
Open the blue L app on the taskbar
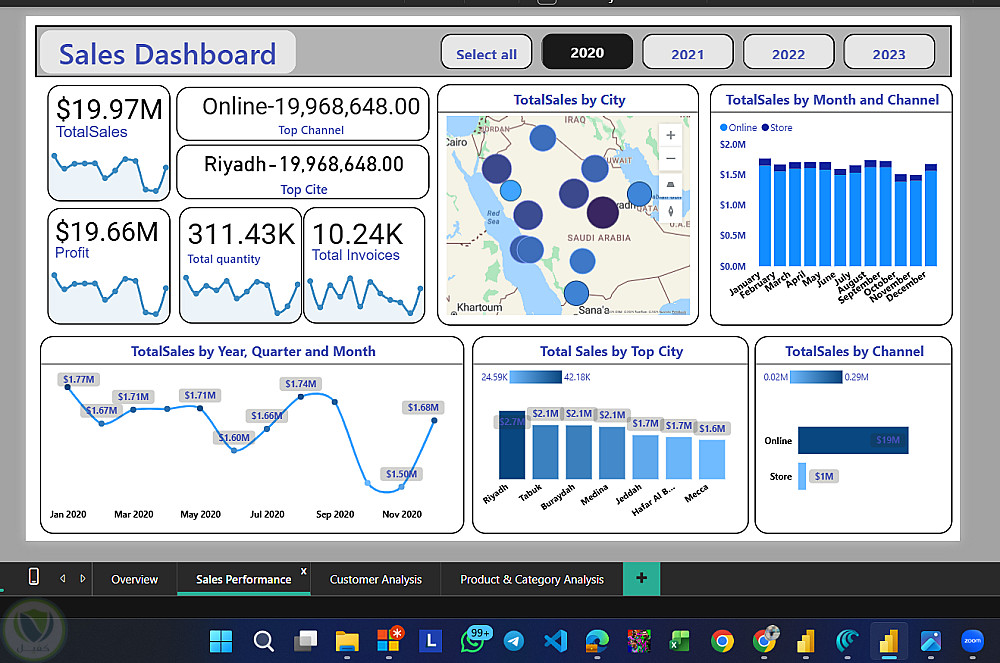[x=430, y=641]
